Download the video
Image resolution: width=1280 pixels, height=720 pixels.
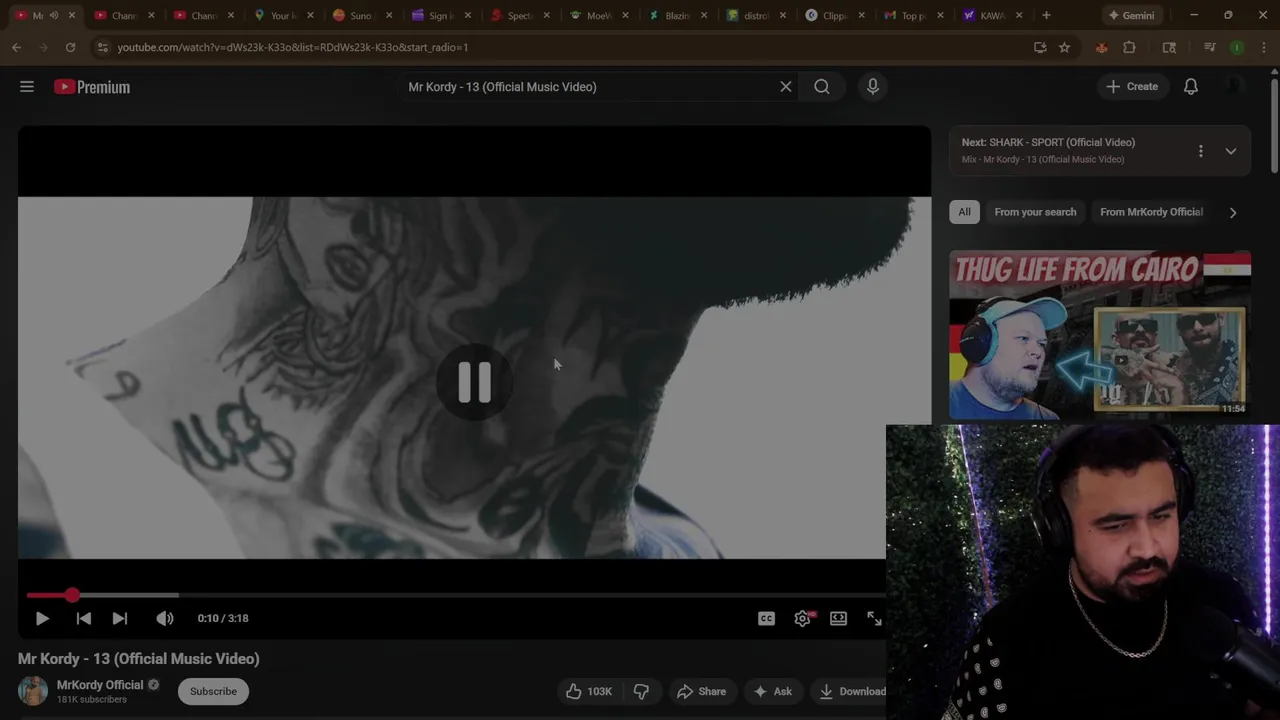(848, 691)
